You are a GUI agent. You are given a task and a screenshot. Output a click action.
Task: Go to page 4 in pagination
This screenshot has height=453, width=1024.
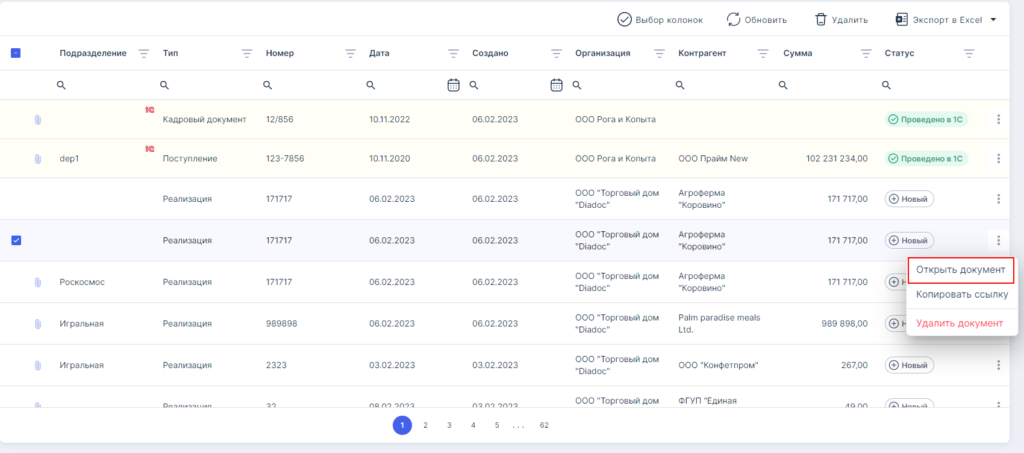(473, 426)
